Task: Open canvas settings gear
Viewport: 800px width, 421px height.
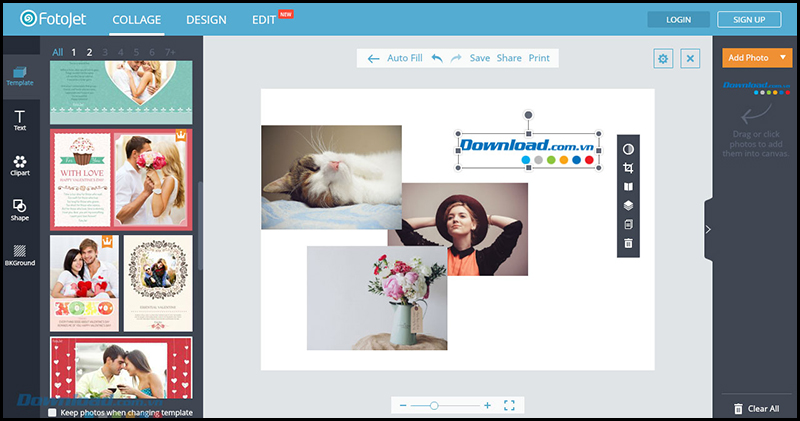Action: coord(663,59)
